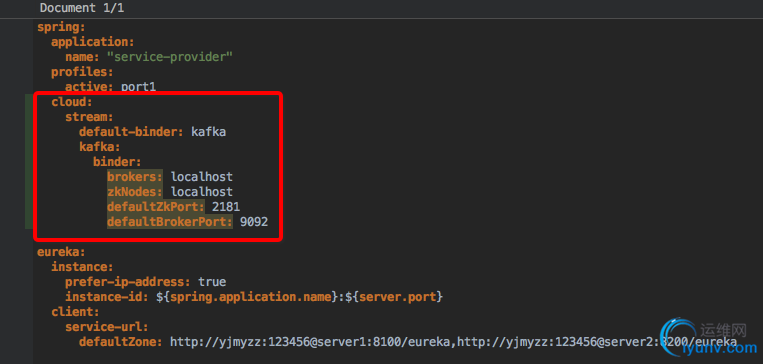Place the cursor on the 'cloud:' key

coord(72,102)
